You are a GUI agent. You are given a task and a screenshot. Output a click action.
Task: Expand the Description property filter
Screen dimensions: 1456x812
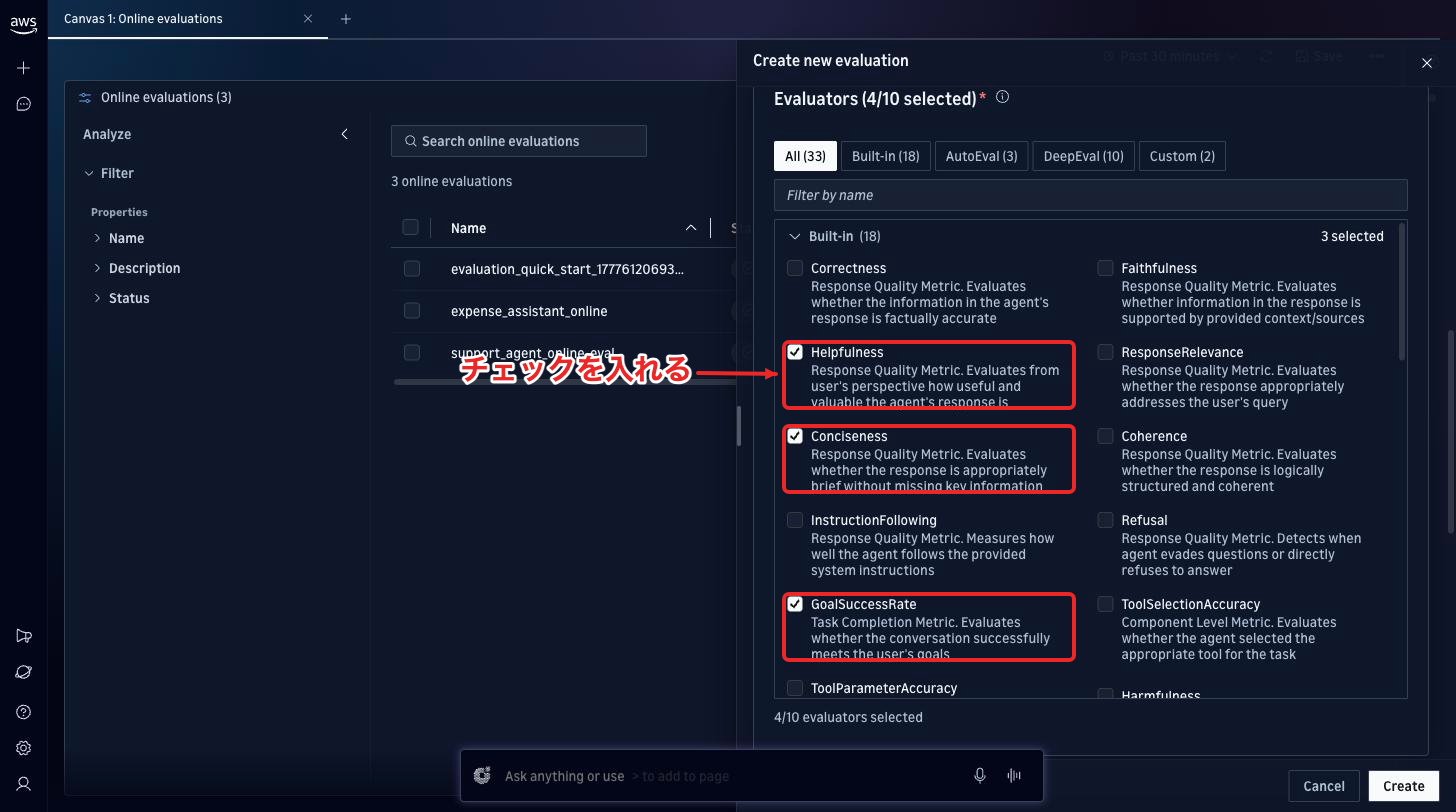tap(98, 268)
